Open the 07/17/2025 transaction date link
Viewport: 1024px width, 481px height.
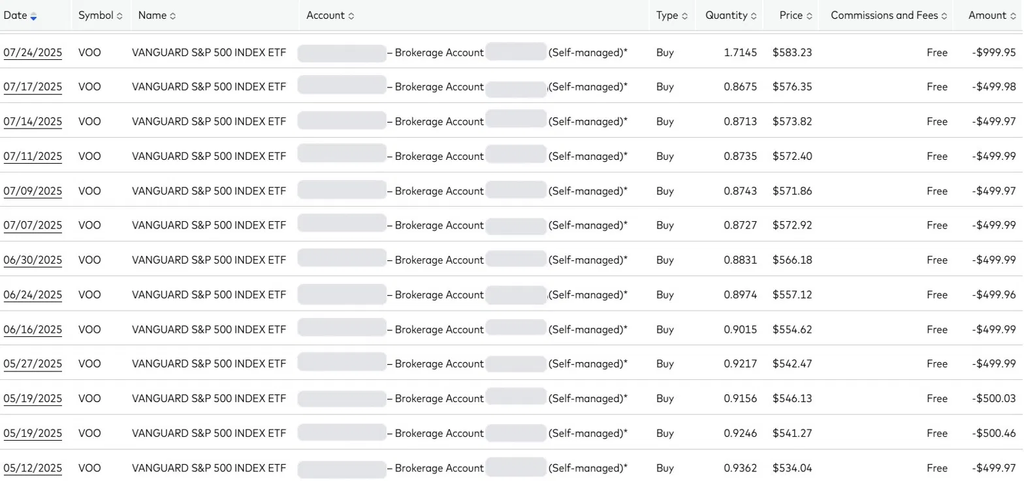pyautogui.click(x=33, y=87)
